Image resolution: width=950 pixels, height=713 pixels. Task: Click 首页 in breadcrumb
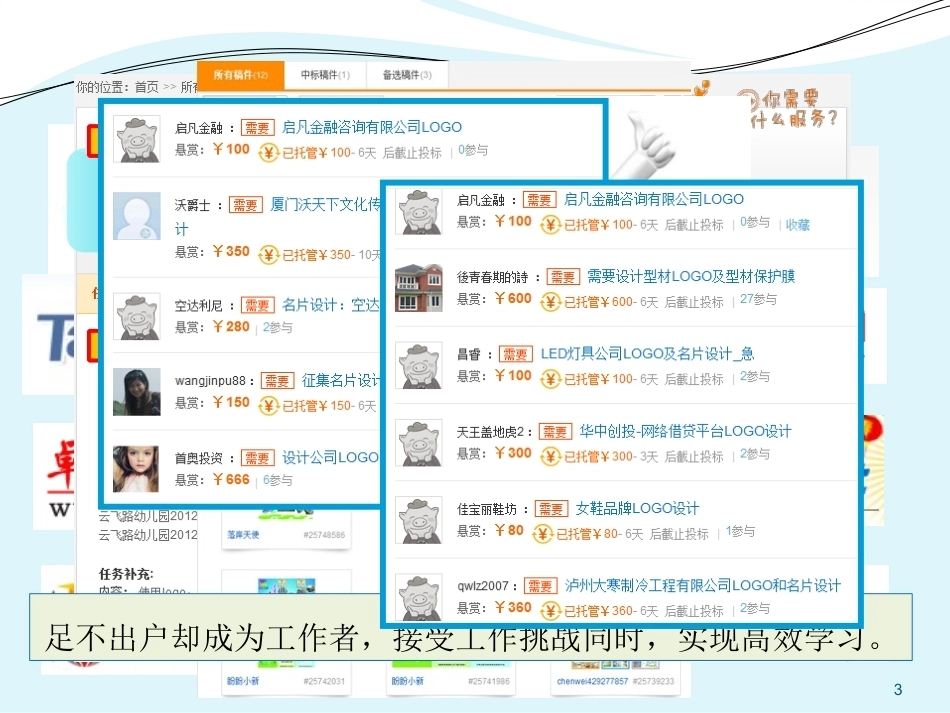147,87
